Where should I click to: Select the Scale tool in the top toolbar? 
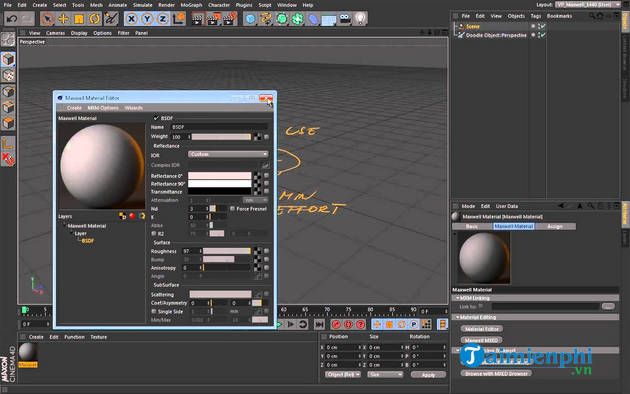pos(79,19)
